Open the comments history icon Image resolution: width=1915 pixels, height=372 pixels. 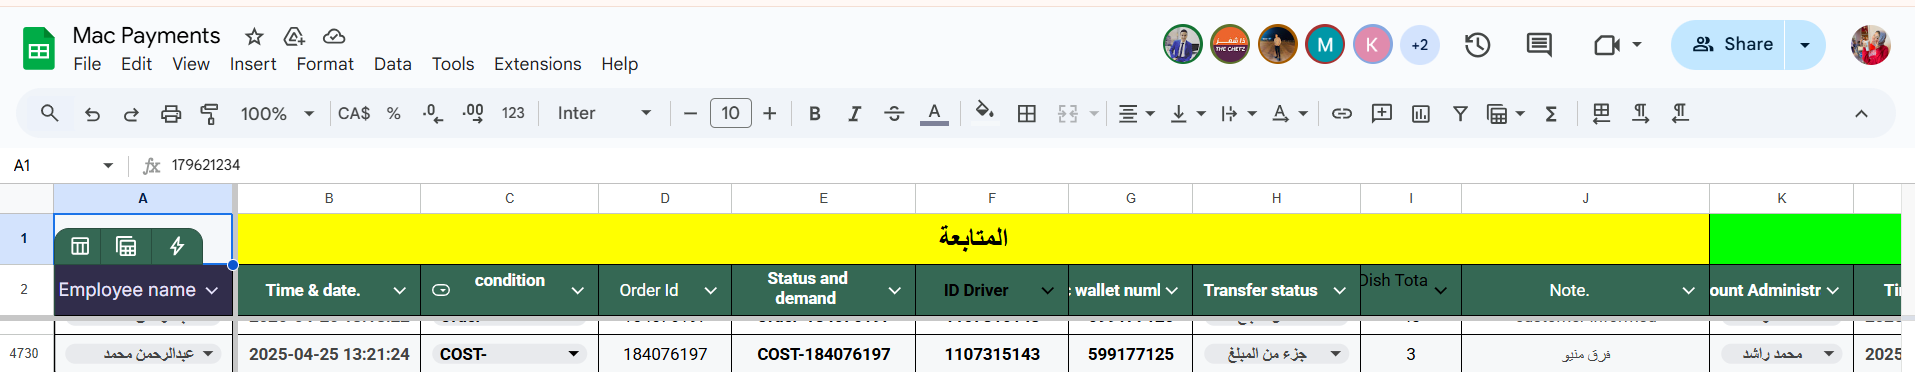[x=1539, y=45]
